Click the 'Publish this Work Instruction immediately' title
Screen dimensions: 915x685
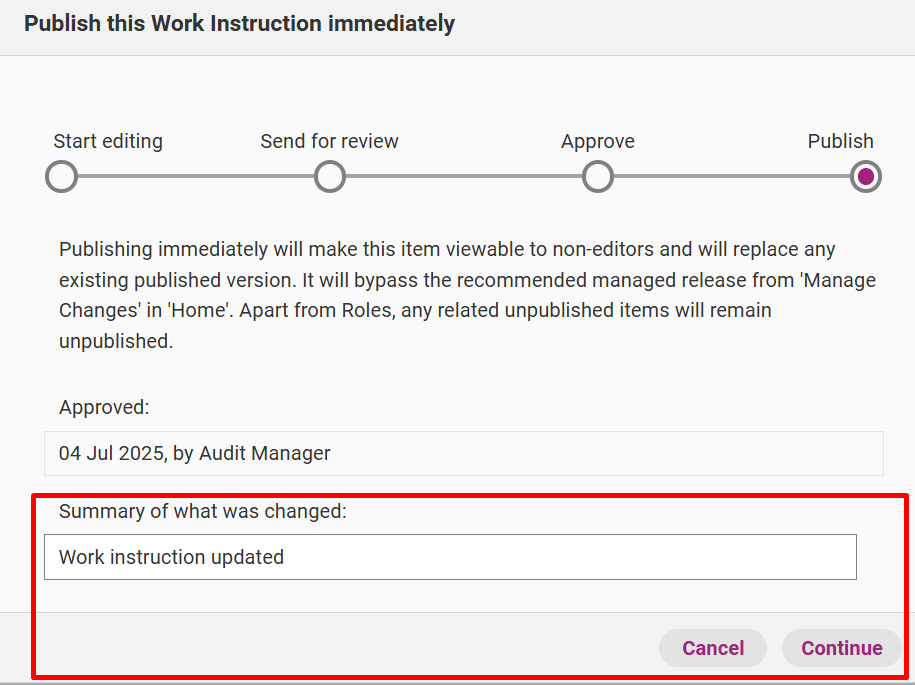pos(239,24)
